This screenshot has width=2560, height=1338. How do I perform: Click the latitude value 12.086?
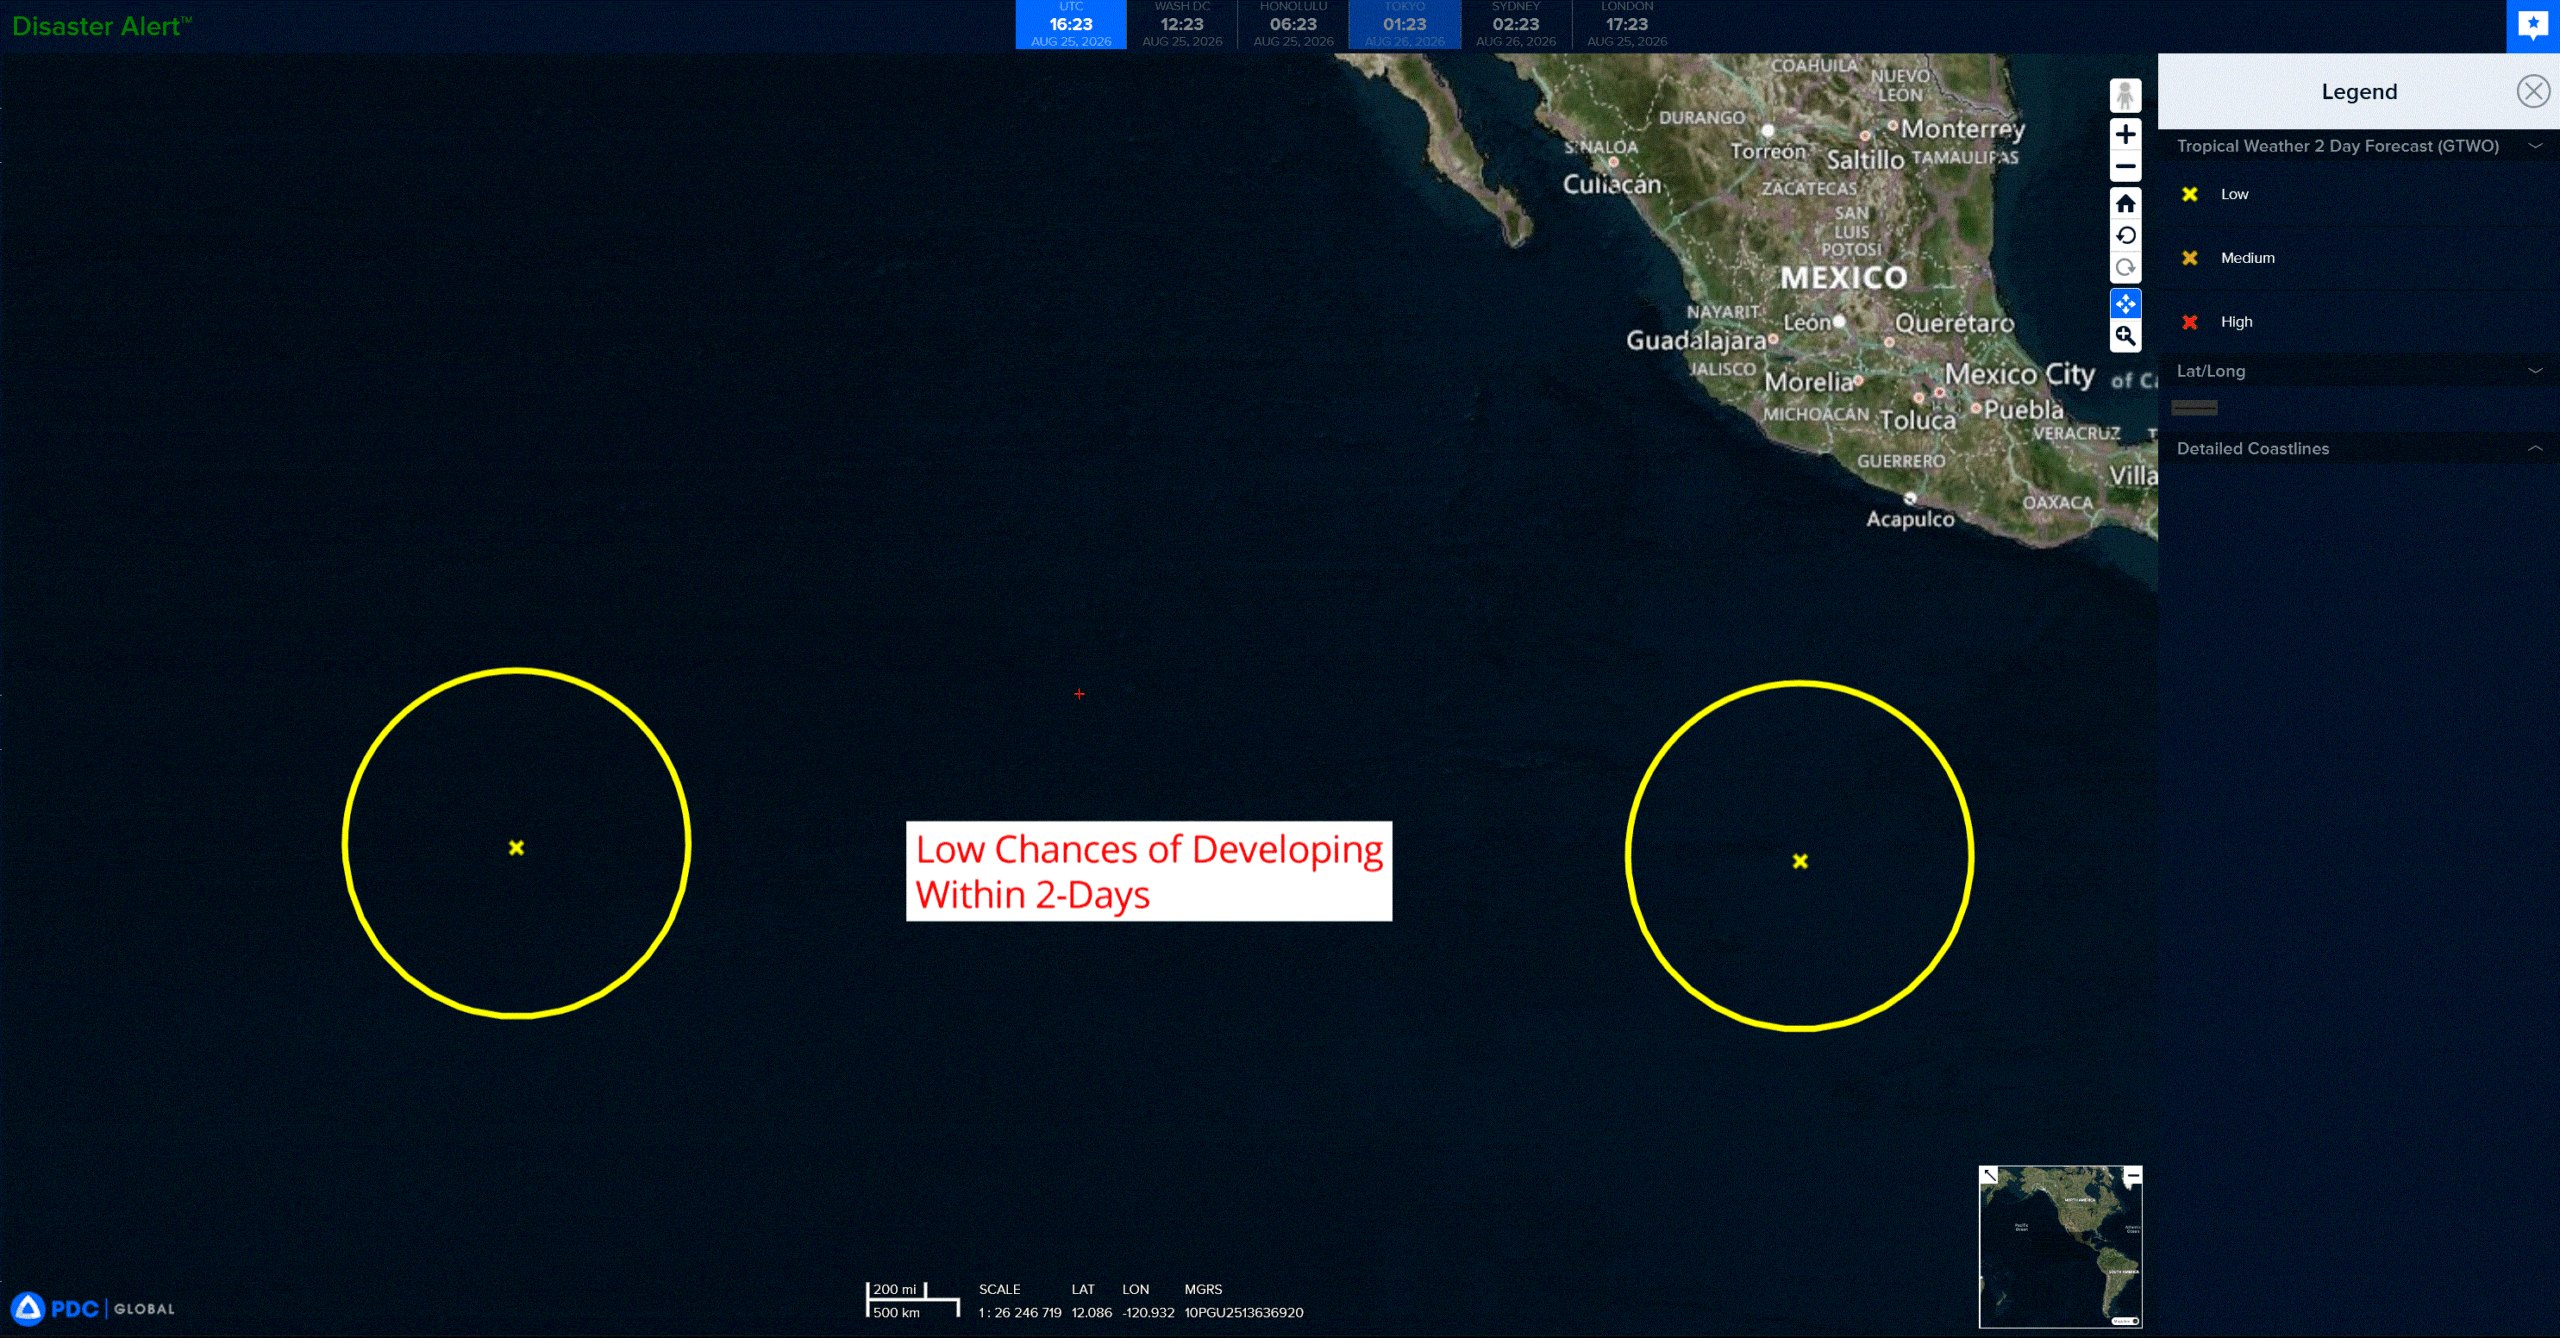click(1092, 1313)
